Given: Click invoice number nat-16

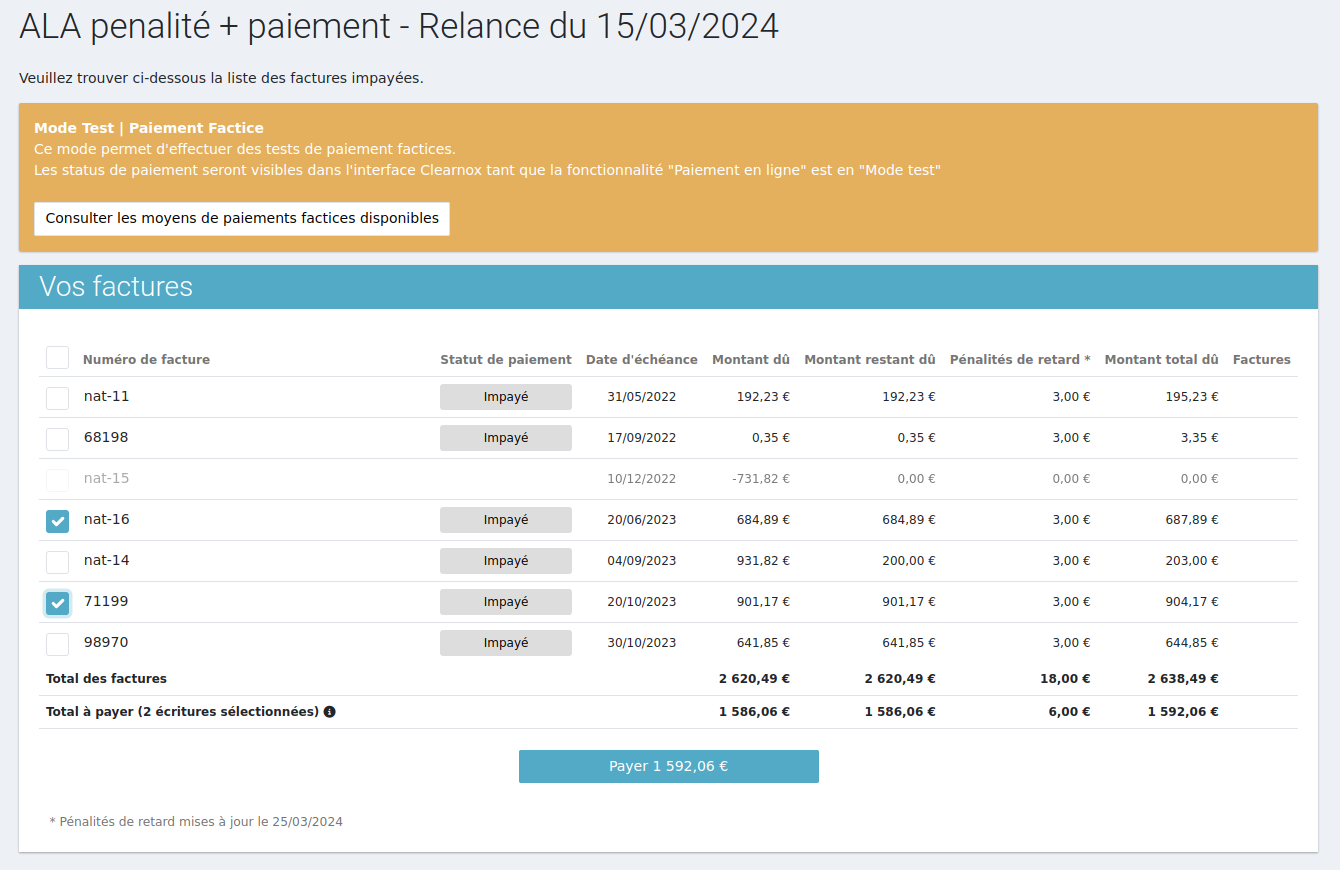Looking at the screenshot, I should click(106, 519).
